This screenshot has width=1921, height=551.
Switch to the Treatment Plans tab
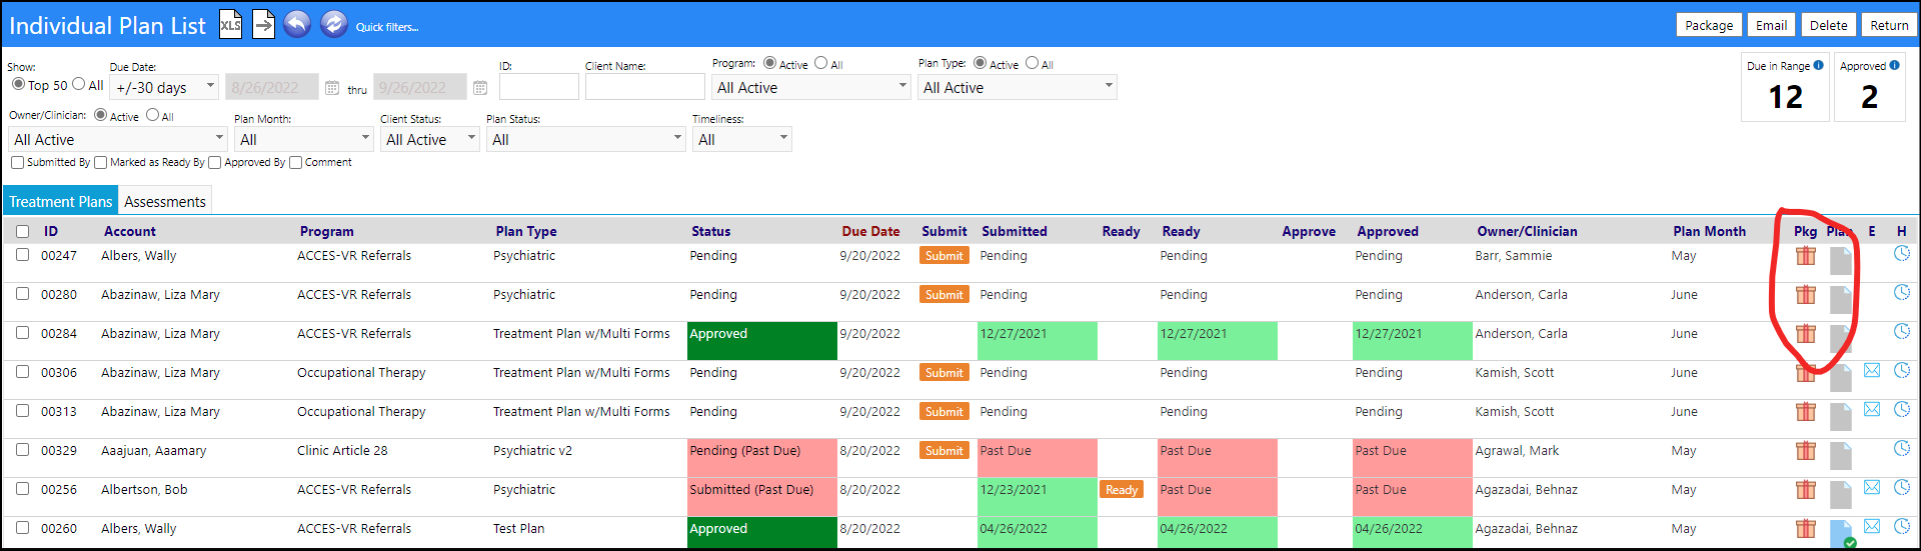click(61, 202)
